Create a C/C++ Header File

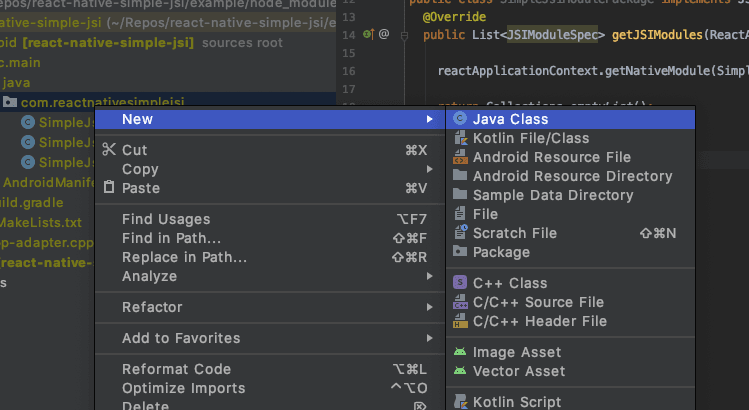click(x=570, y=321)
